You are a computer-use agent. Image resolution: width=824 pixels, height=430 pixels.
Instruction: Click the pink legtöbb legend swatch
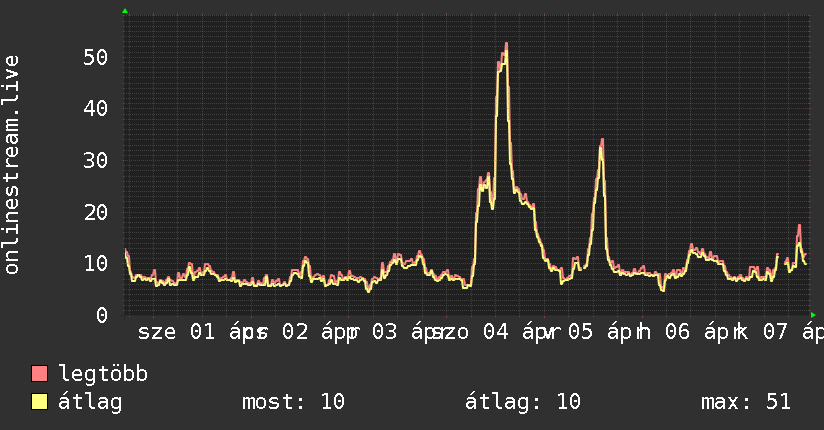tap(39, 373)
